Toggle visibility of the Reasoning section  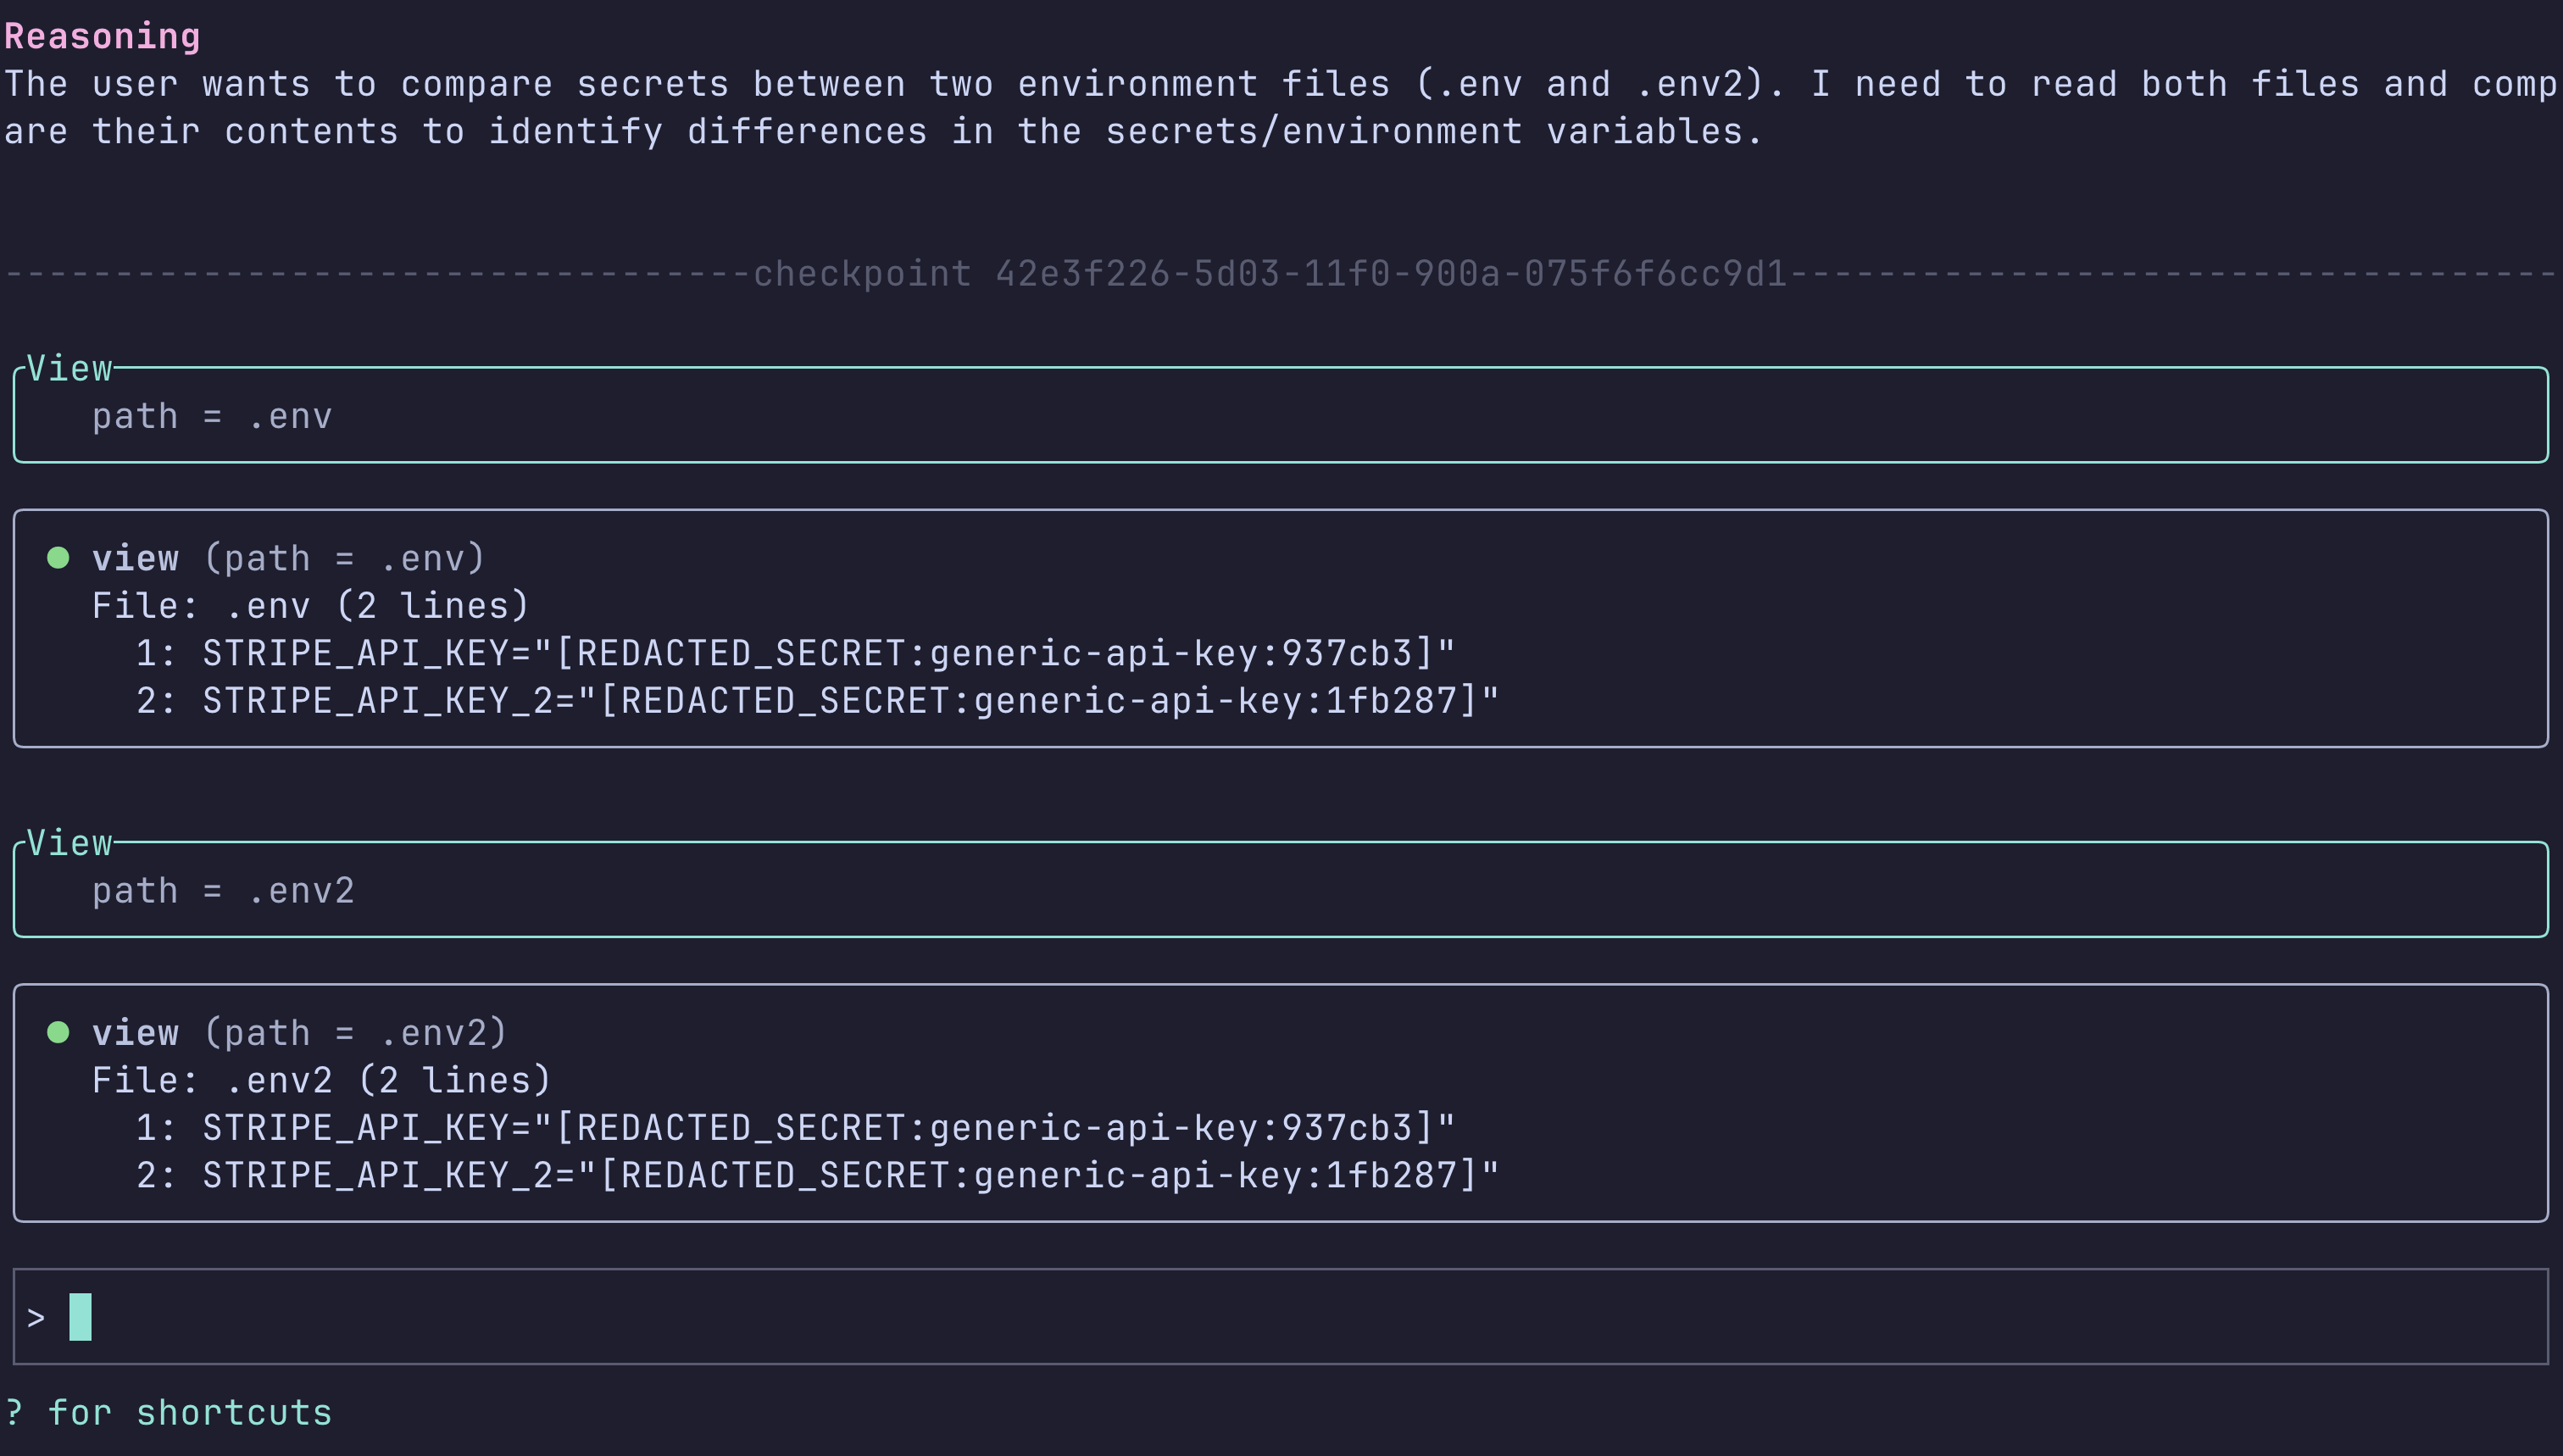click(x=100, y=35)
